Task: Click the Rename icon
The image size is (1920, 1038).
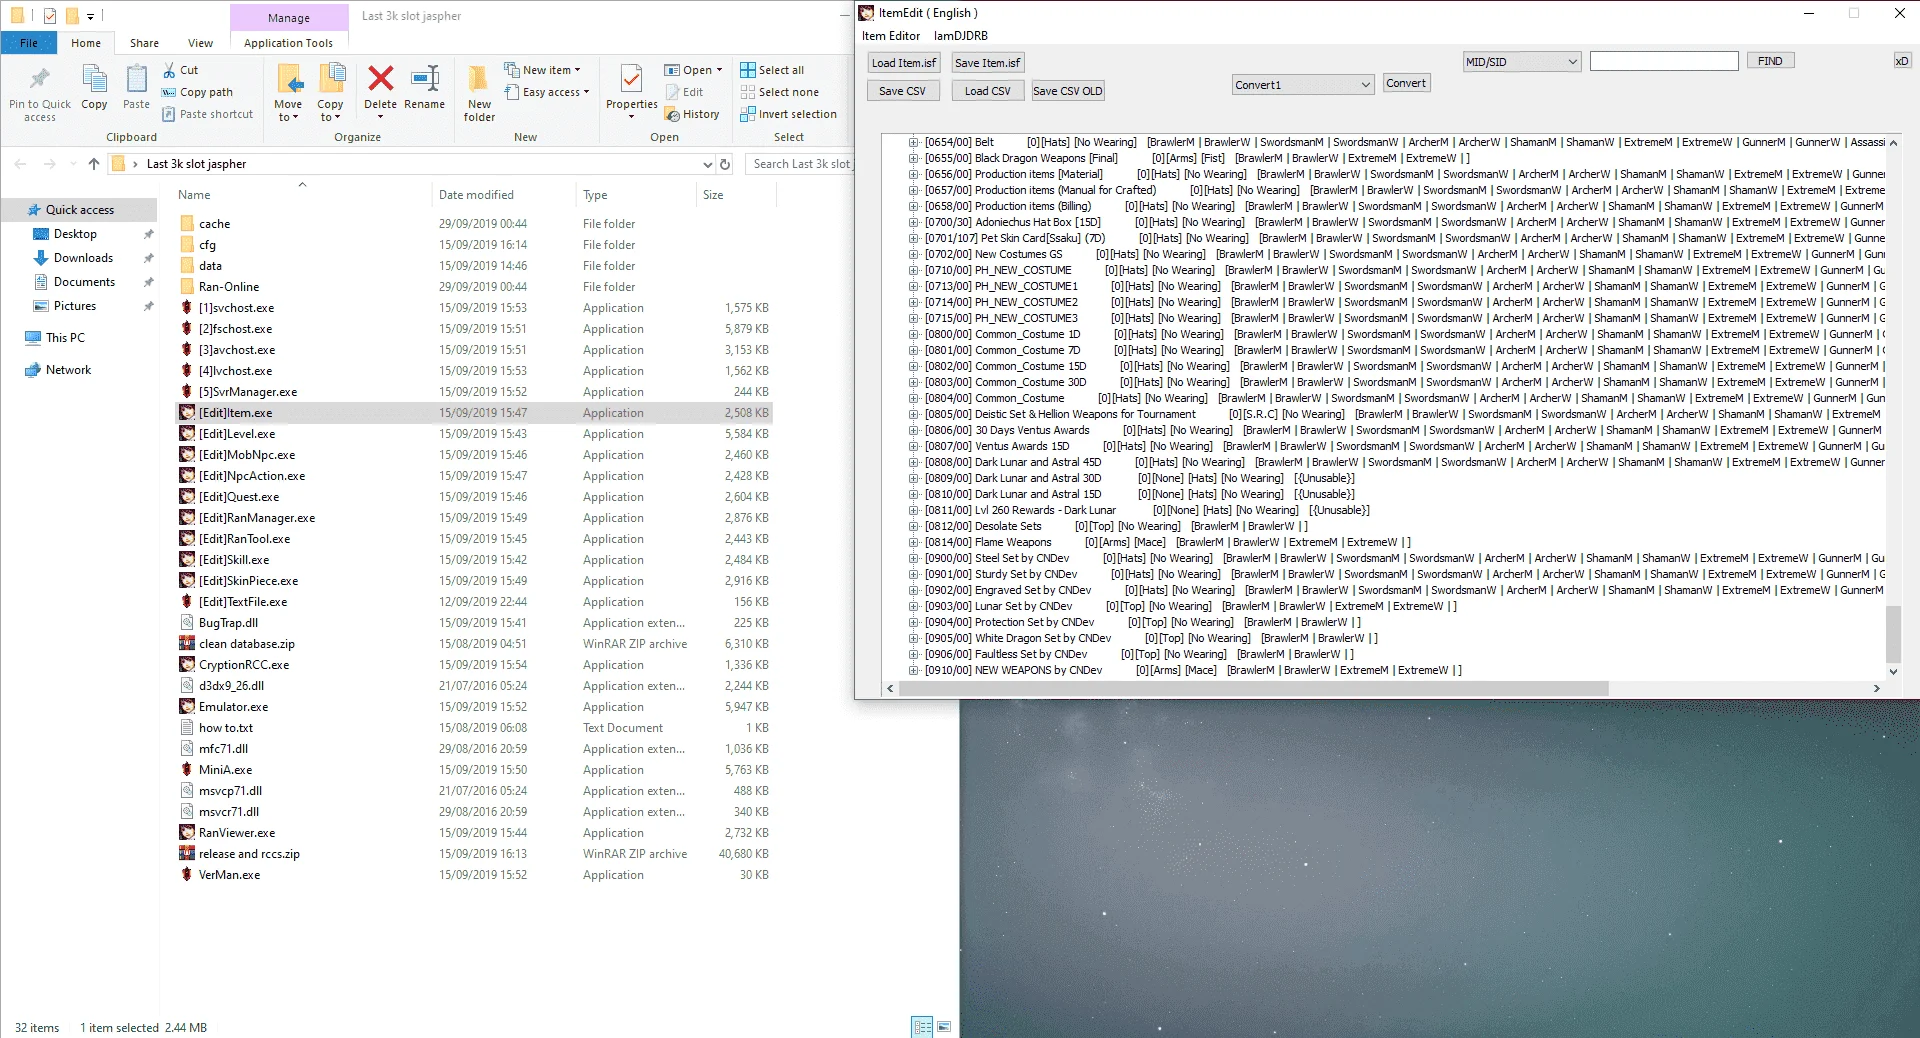Action: pyautogui.click(x=425, y=78)
